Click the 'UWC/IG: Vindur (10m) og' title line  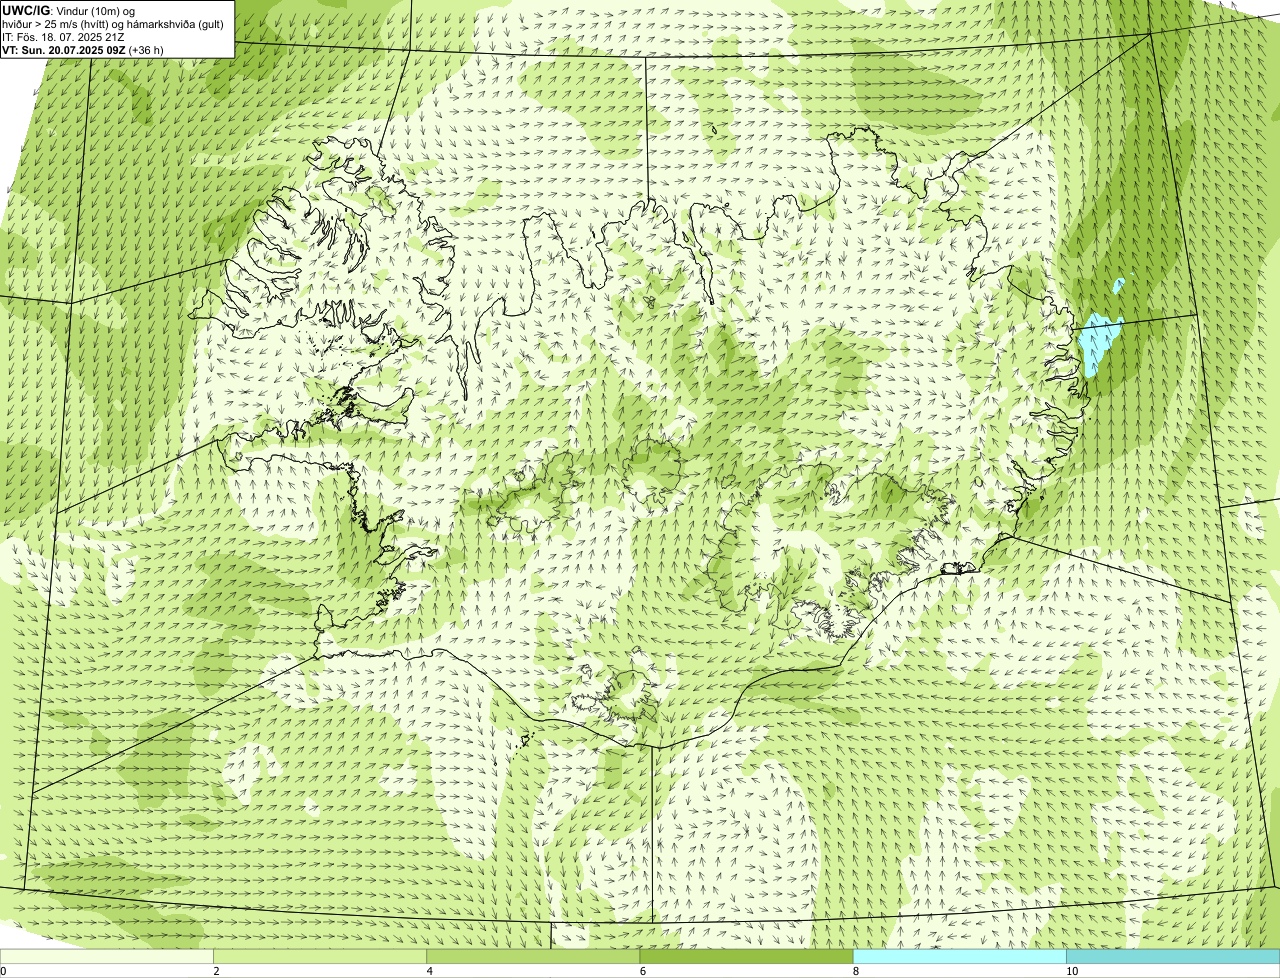[69, 10]
